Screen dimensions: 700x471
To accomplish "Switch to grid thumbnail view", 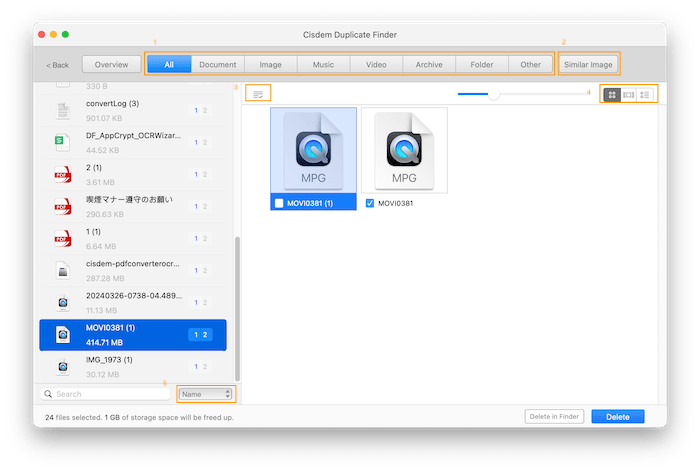I will pyautogui.click(x=612, y=94).
